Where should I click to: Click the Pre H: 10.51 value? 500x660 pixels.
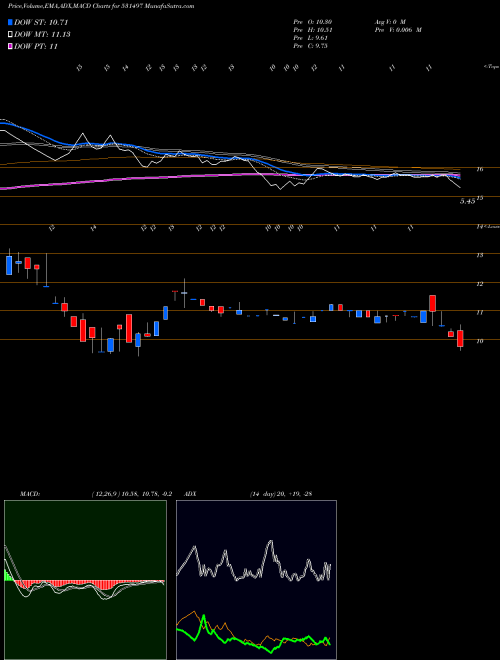(x=310, y=30)
